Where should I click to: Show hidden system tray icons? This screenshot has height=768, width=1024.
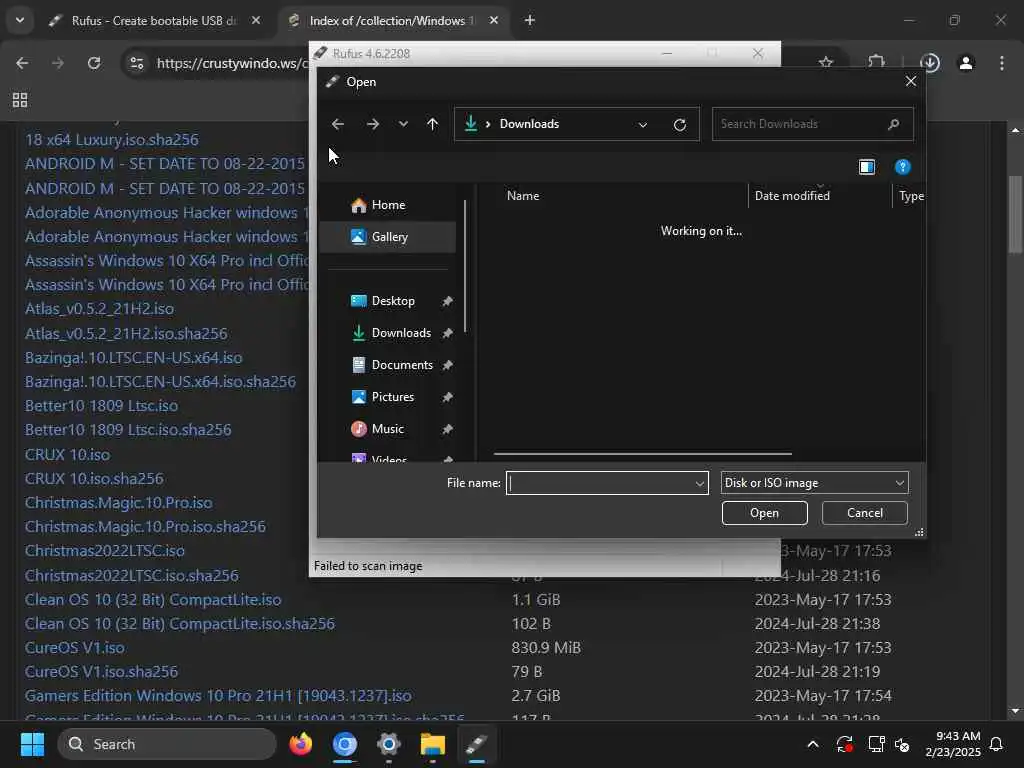(x=813, y=744)
